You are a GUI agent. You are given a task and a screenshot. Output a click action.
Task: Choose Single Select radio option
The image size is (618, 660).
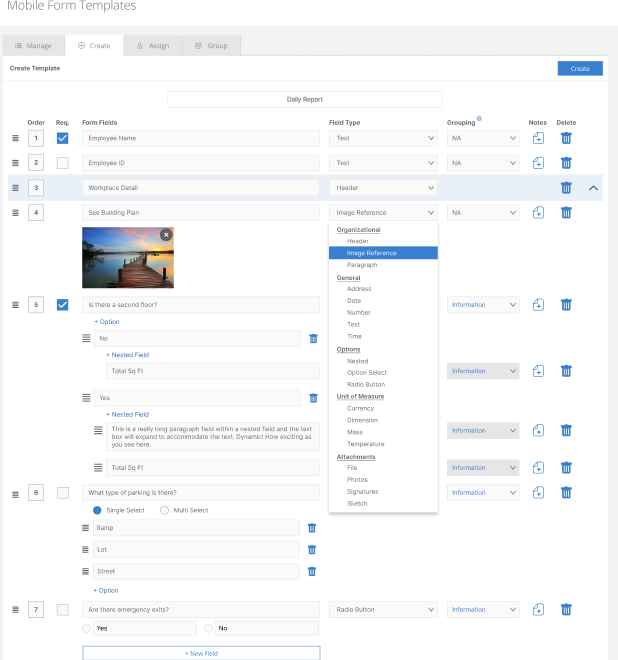pos(97,510)
